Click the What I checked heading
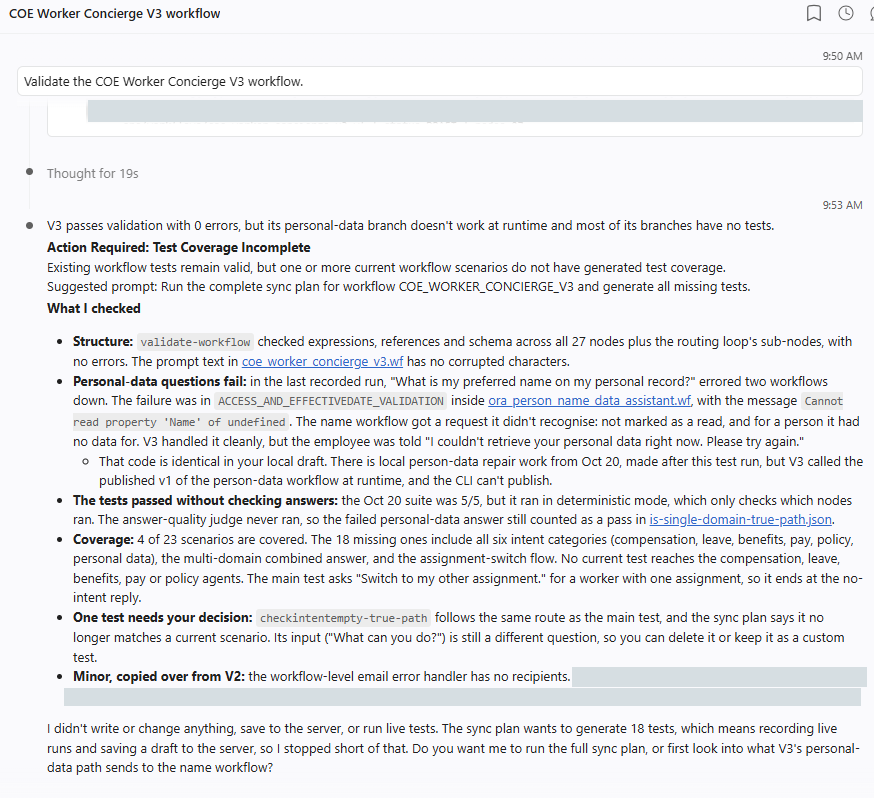This screenshot has height=798, width=874. 94,308
